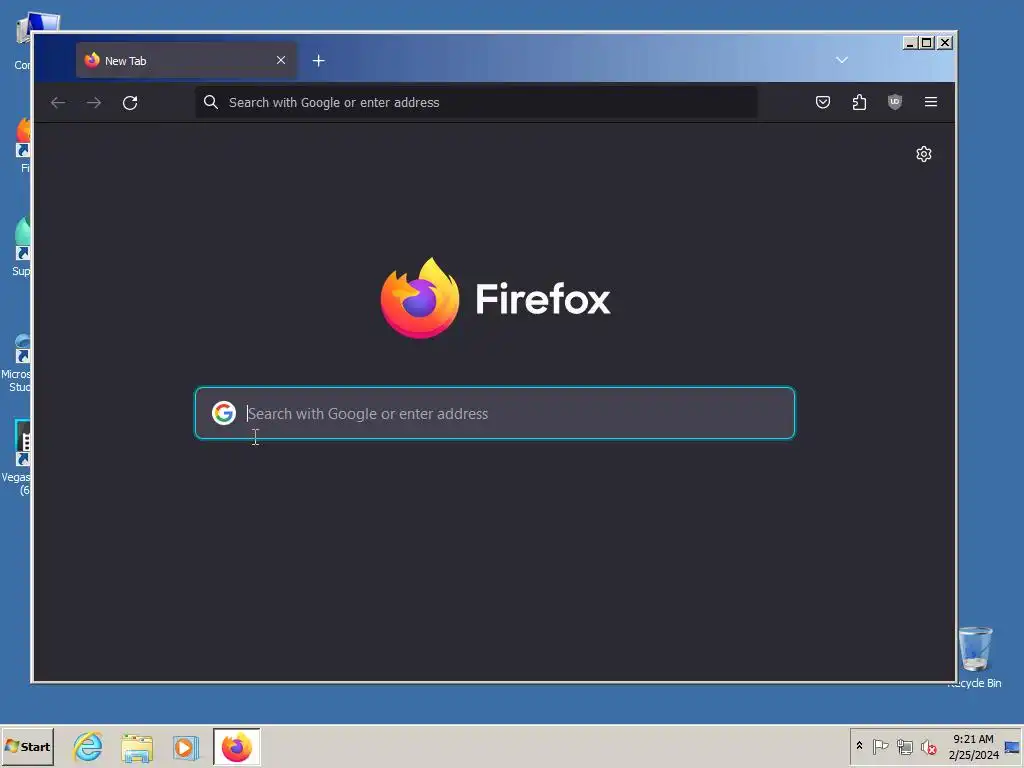Open a new tab with plus button
Screen dimensions: 1024x768
[319, 61]
